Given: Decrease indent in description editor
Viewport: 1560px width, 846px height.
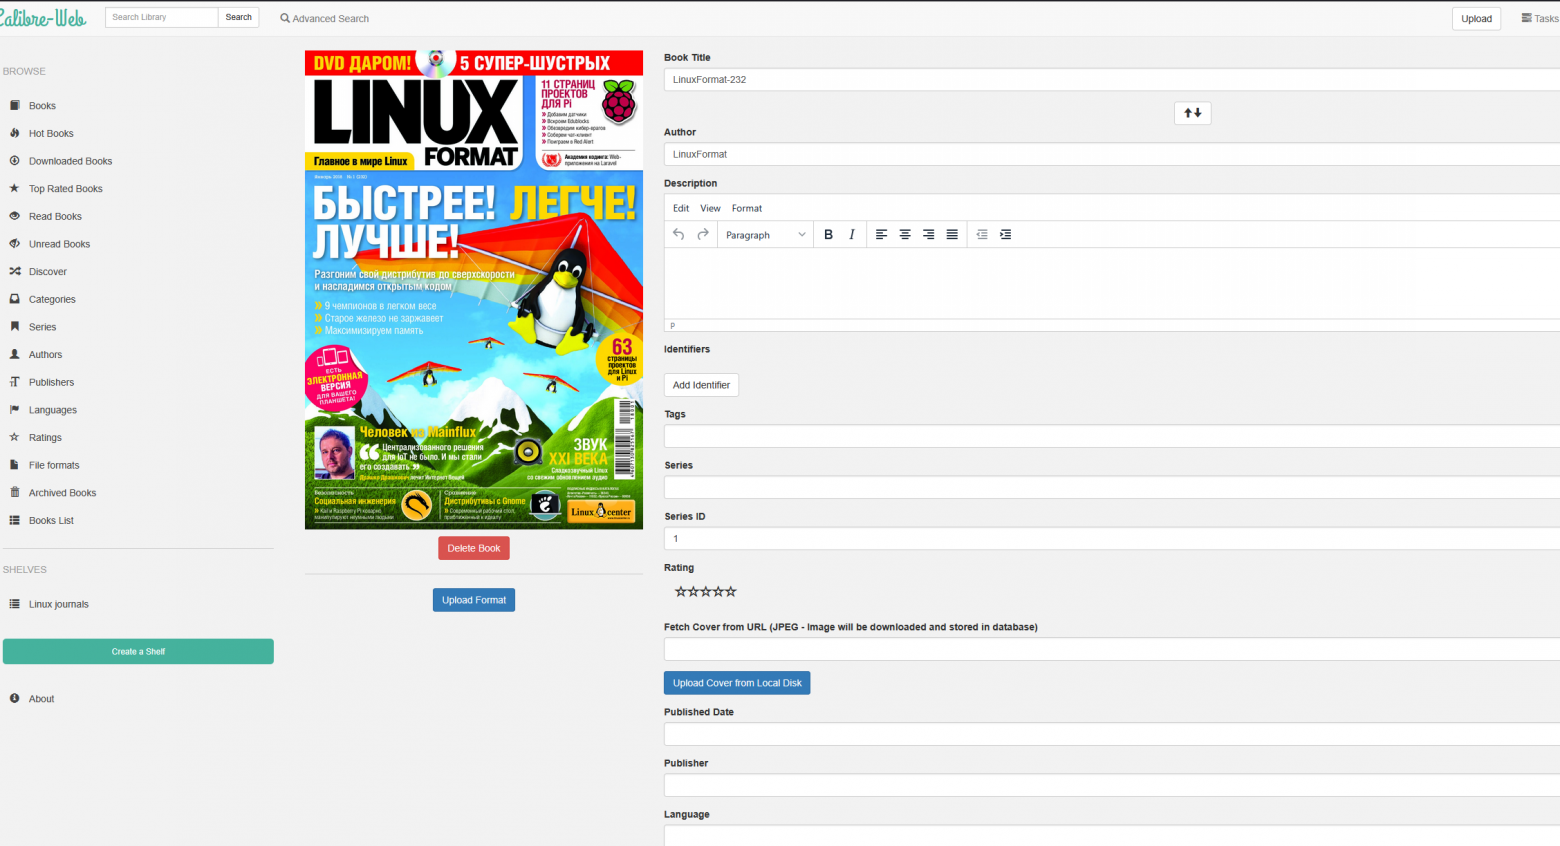Looking at the screenshot, I should point(982,234).
